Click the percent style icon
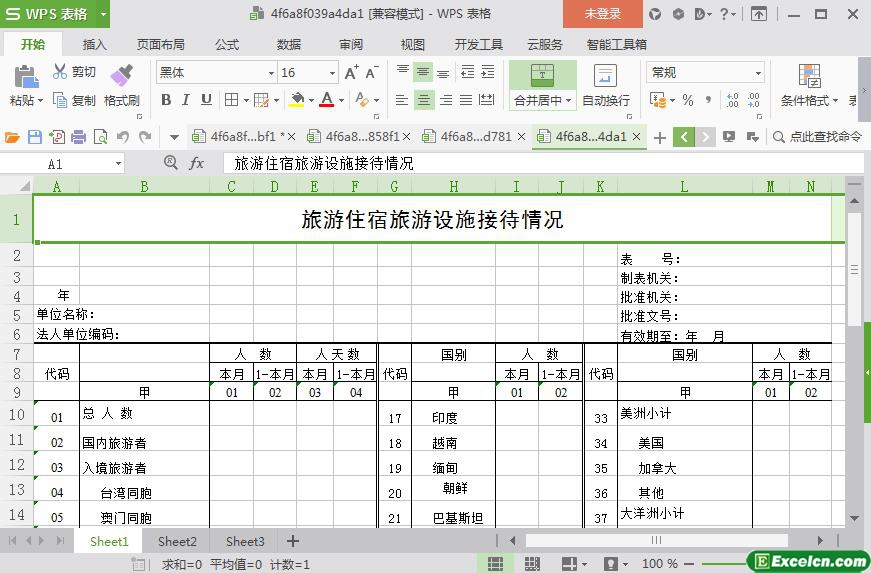 688,100
